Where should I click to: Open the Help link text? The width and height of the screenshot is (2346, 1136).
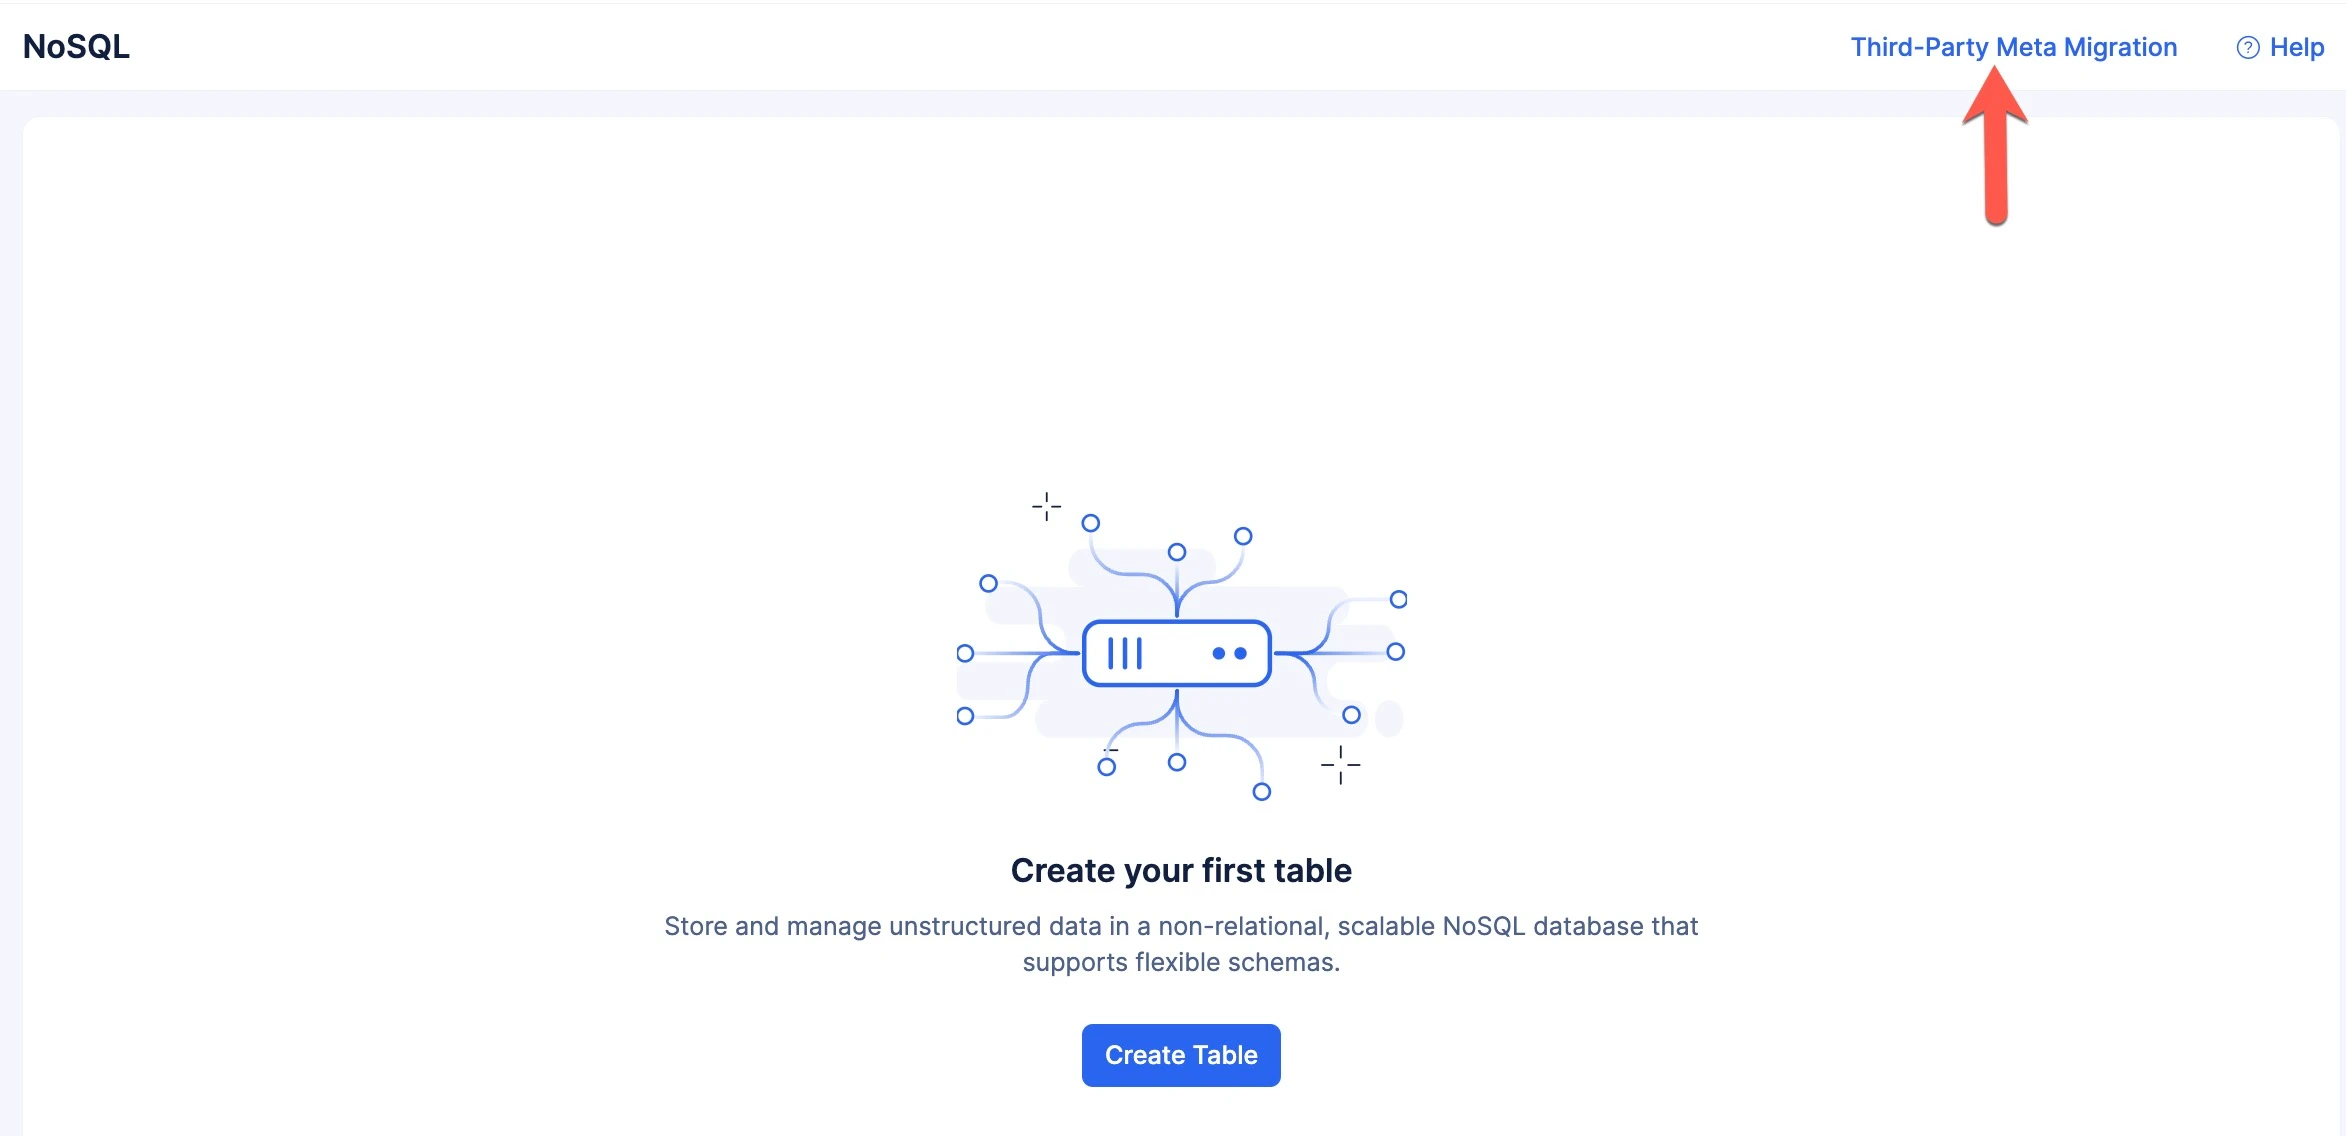point(2297,47)
